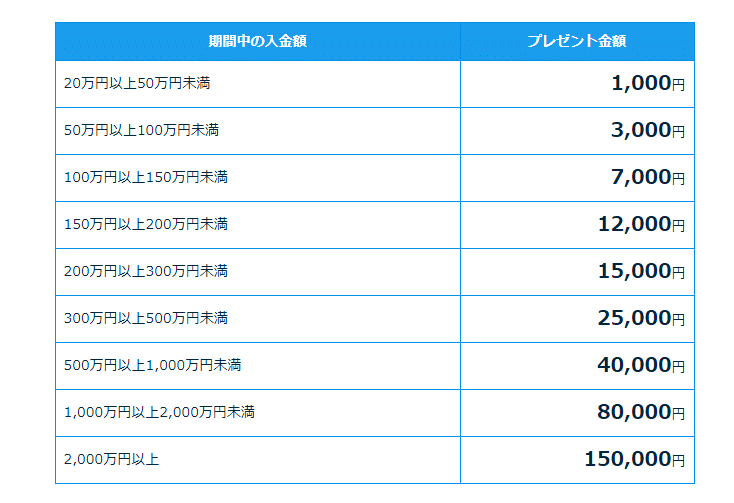The image size is (734, 503).
Task: Click the 3,000円 present amount
Action: [648, 130]
